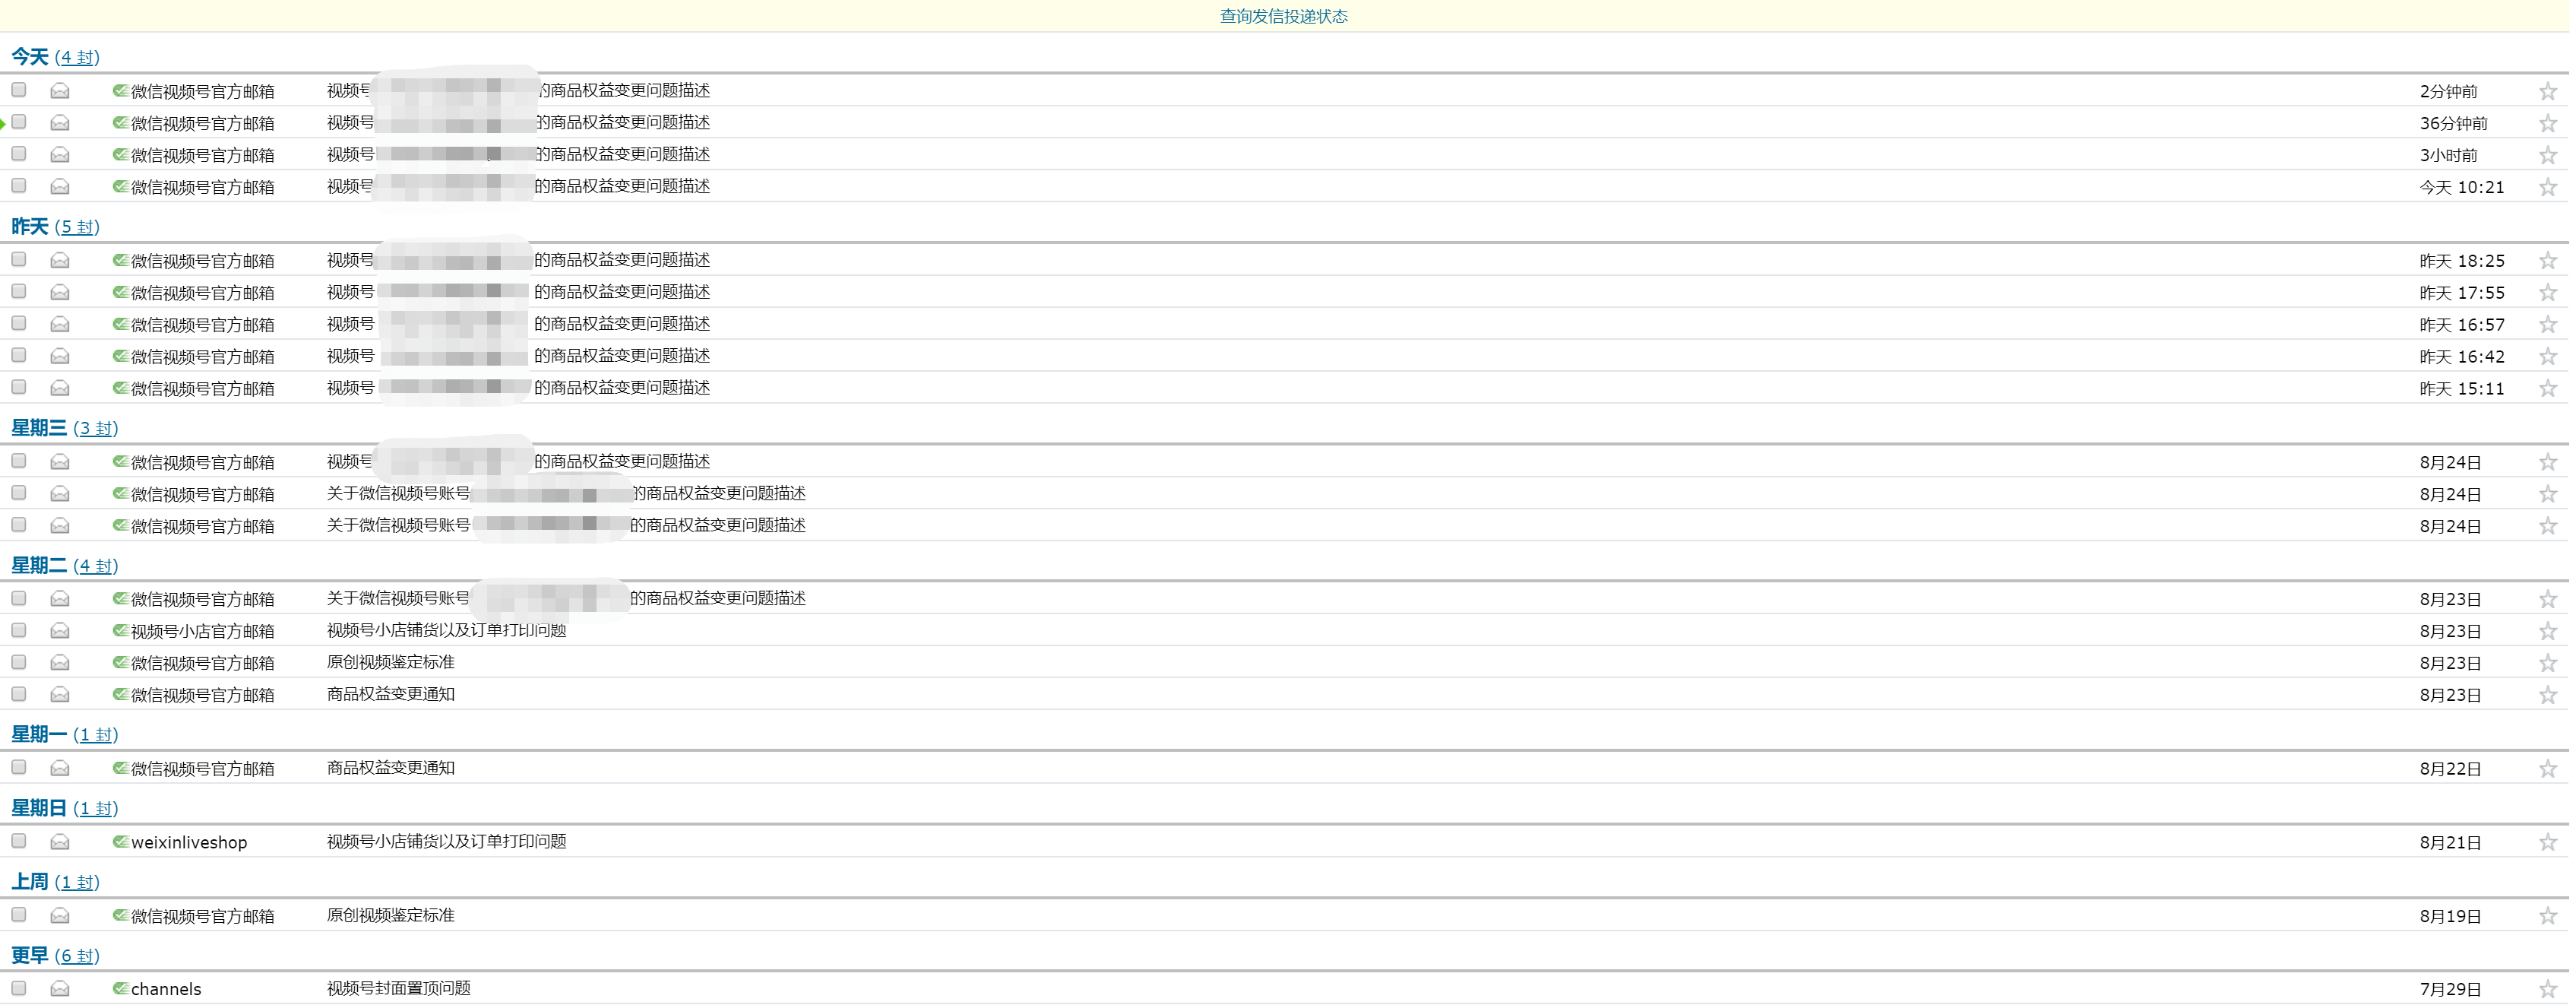Open 视频号封面置顶问题 email
This screenshot has width=2576, height=1005.
tap(400, 991)
